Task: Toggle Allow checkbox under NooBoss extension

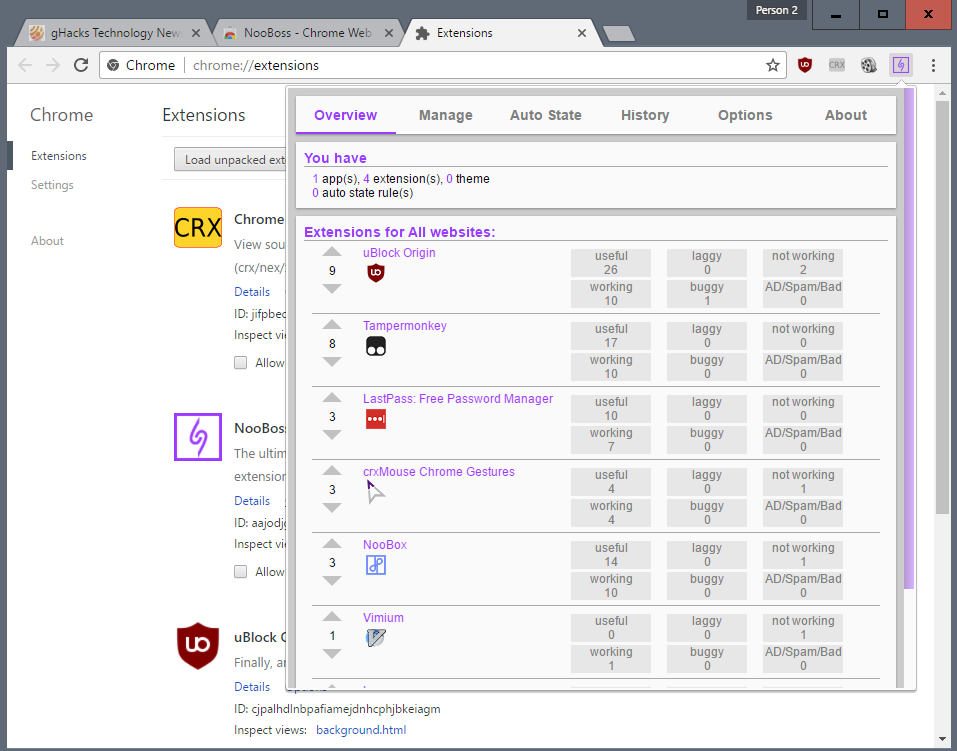Action: [x=240, y=571]
